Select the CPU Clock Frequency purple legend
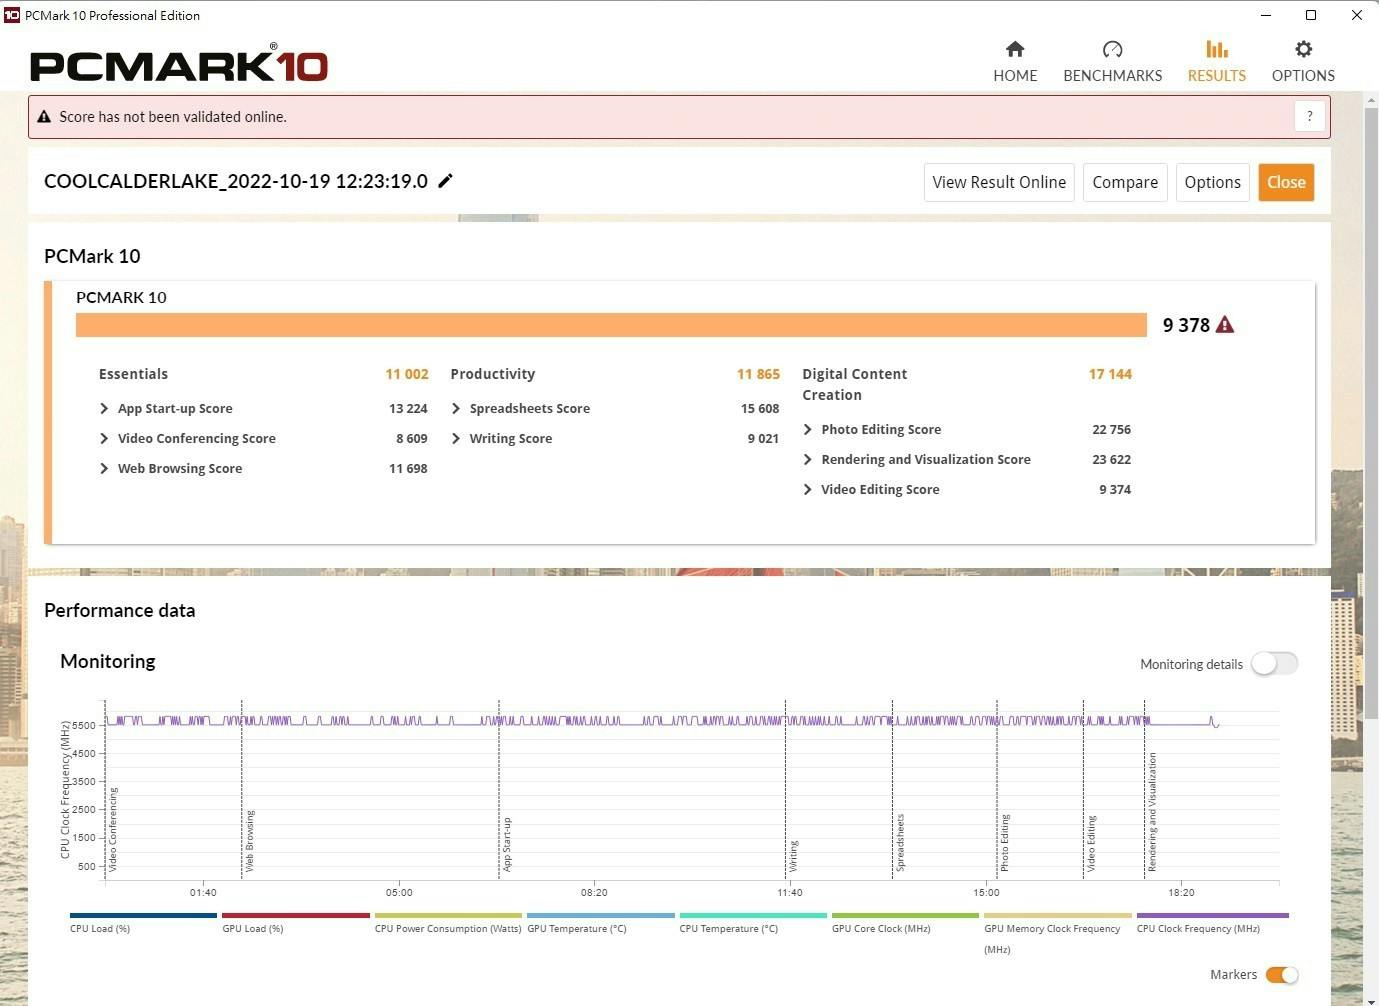This screenshot has height=1006, width=1379. click(x=1212, y=915)
